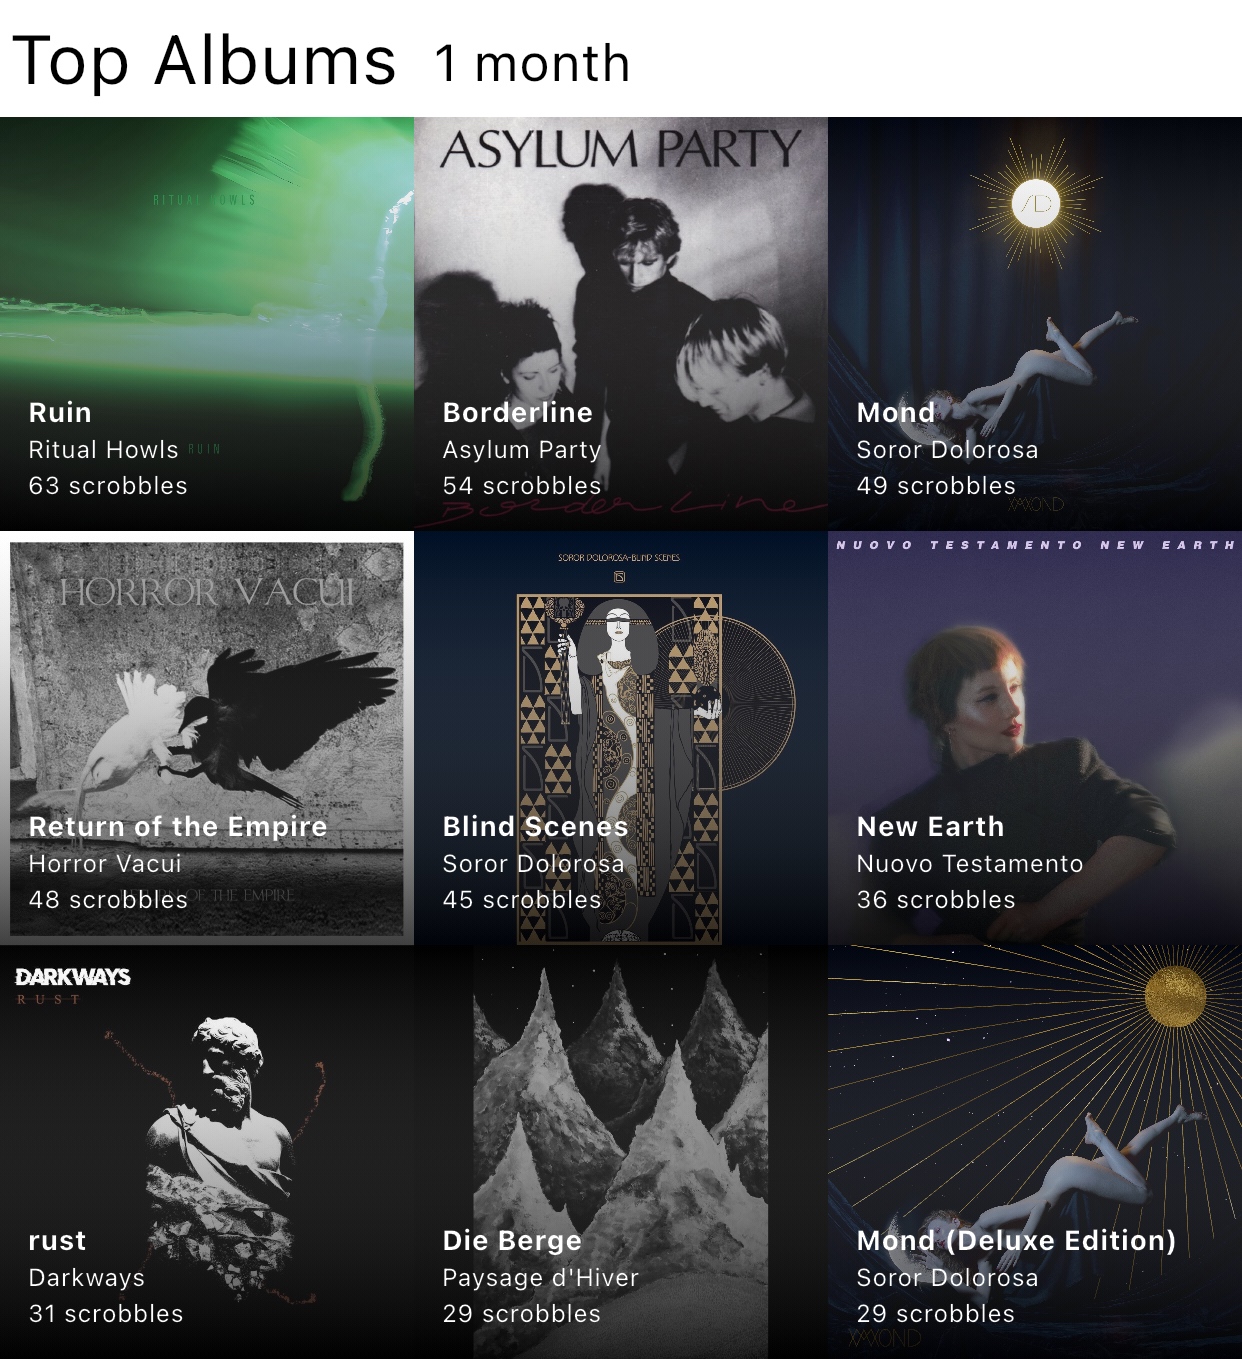
Task: Click the Nuovo Testamento artist link
Action: tap(970, 864)
